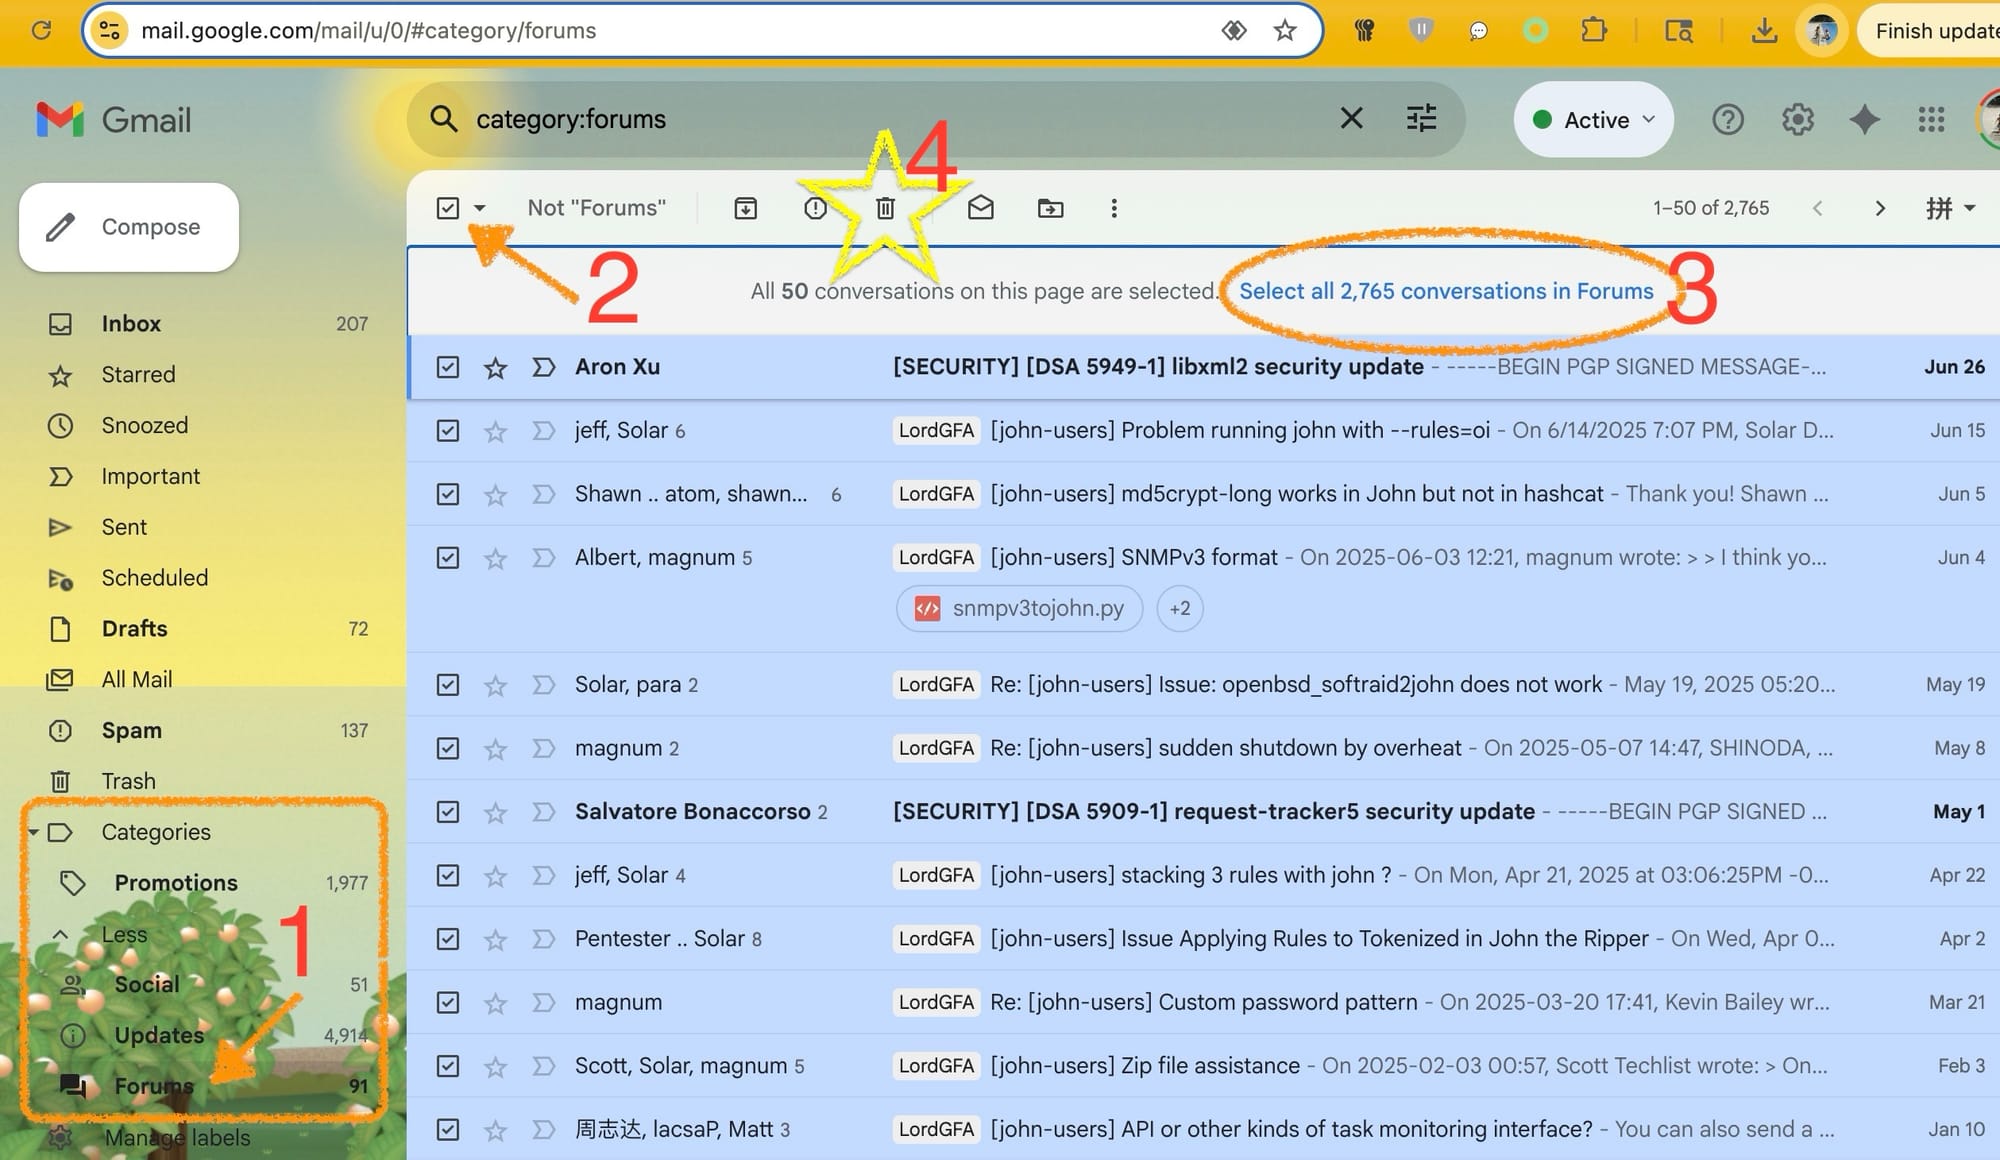Open the More three-dots toolbar menu

1114,208
